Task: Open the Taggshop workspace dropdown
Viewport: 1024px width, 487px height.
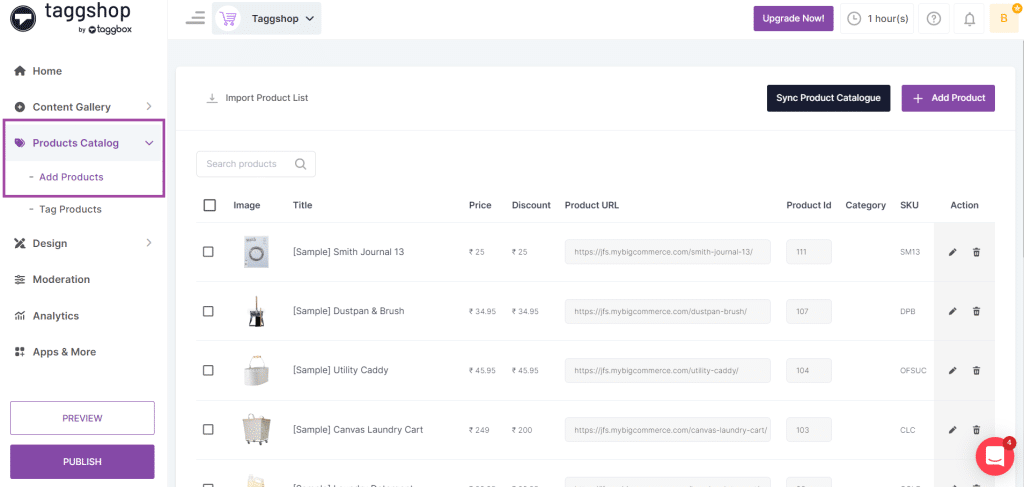Action: [267, 18]
